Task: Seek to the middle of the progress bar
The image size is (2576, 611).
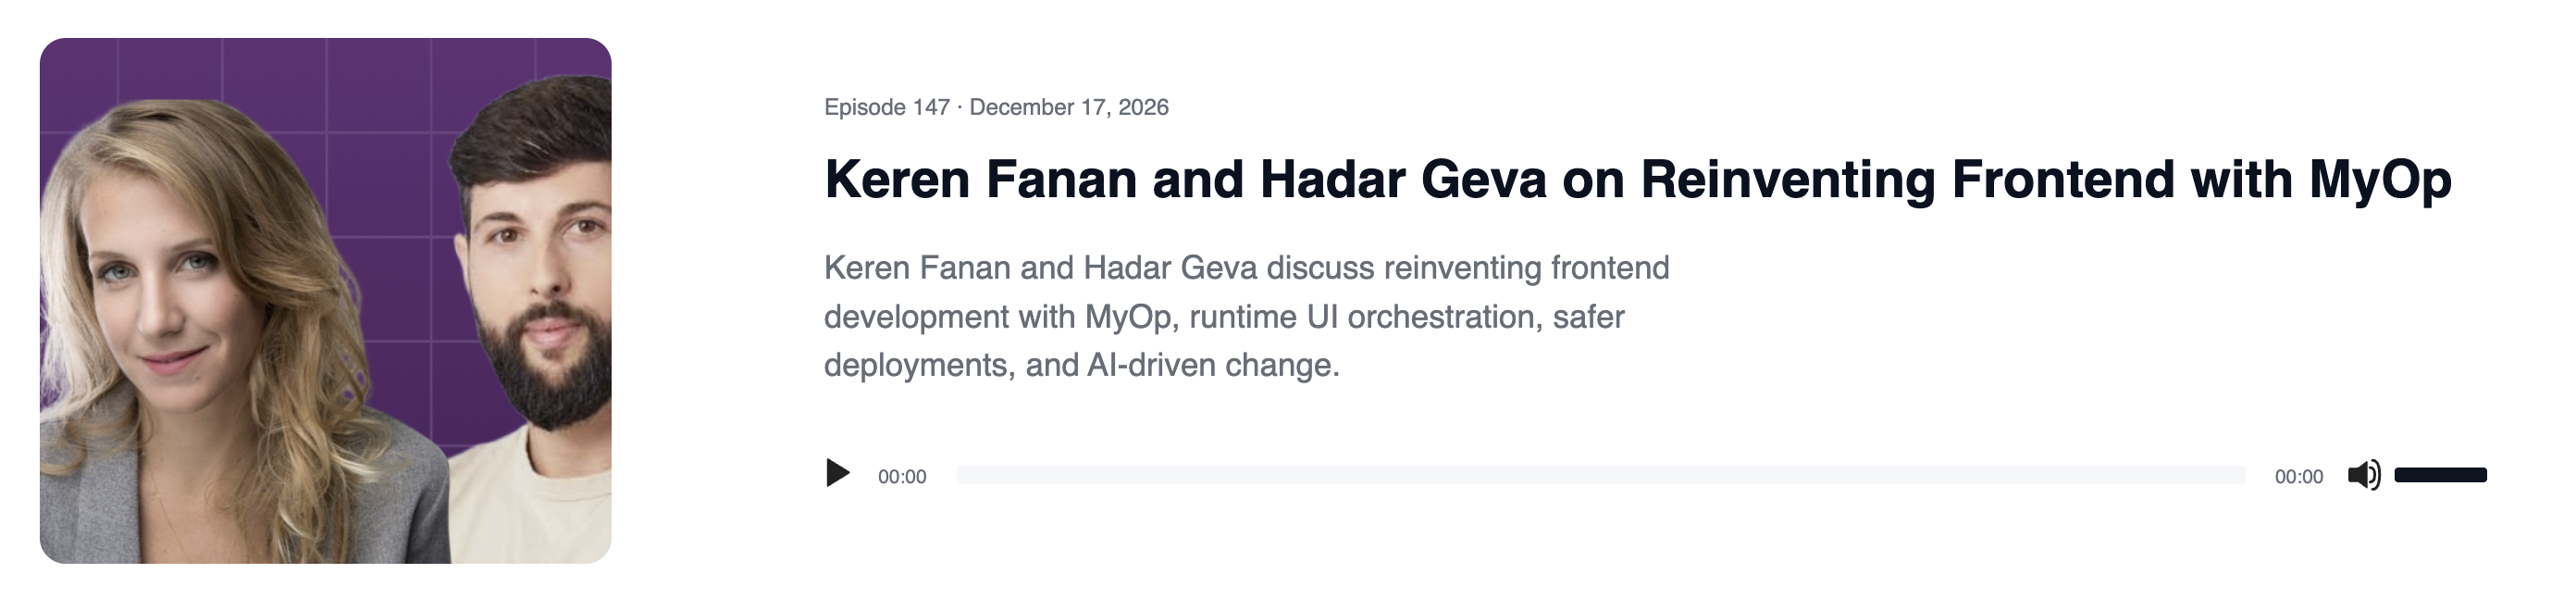Action: pos(1601,475)
